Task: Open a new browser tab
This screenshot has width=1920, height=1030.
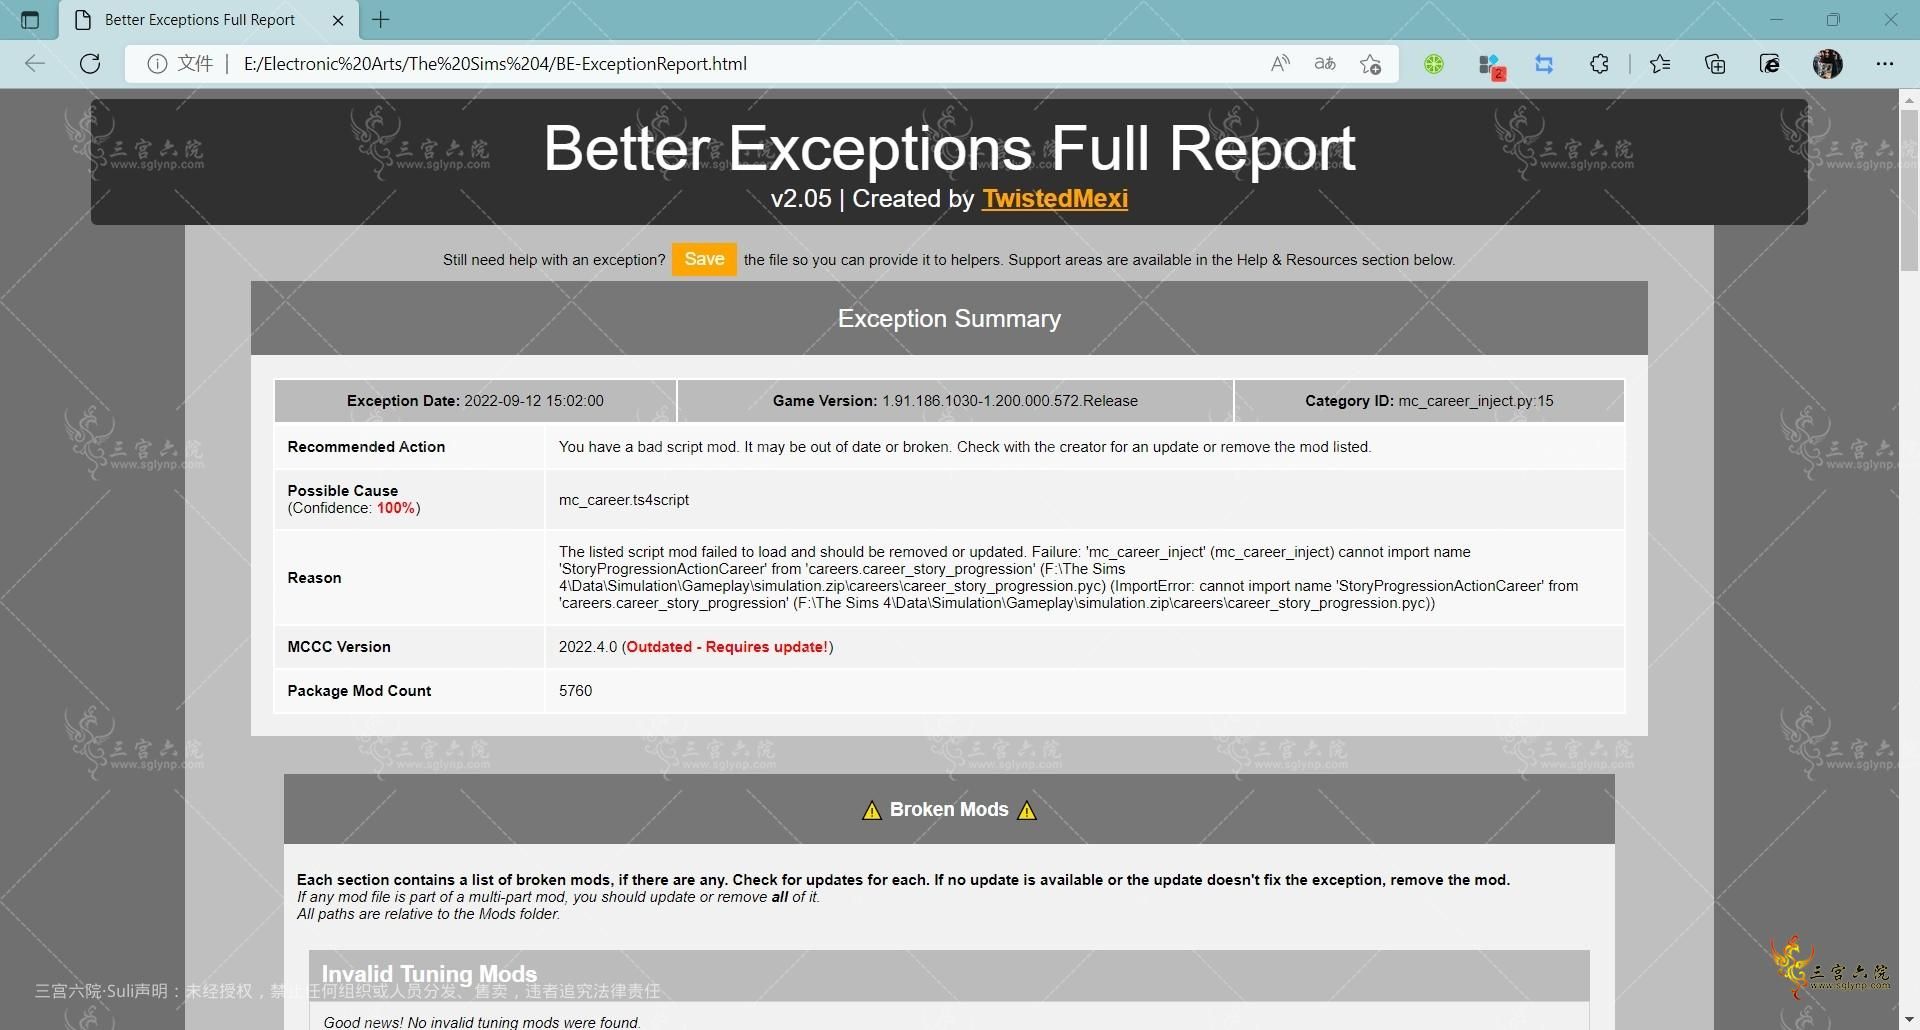Action: pyautogui.click(x=381, y=19)
